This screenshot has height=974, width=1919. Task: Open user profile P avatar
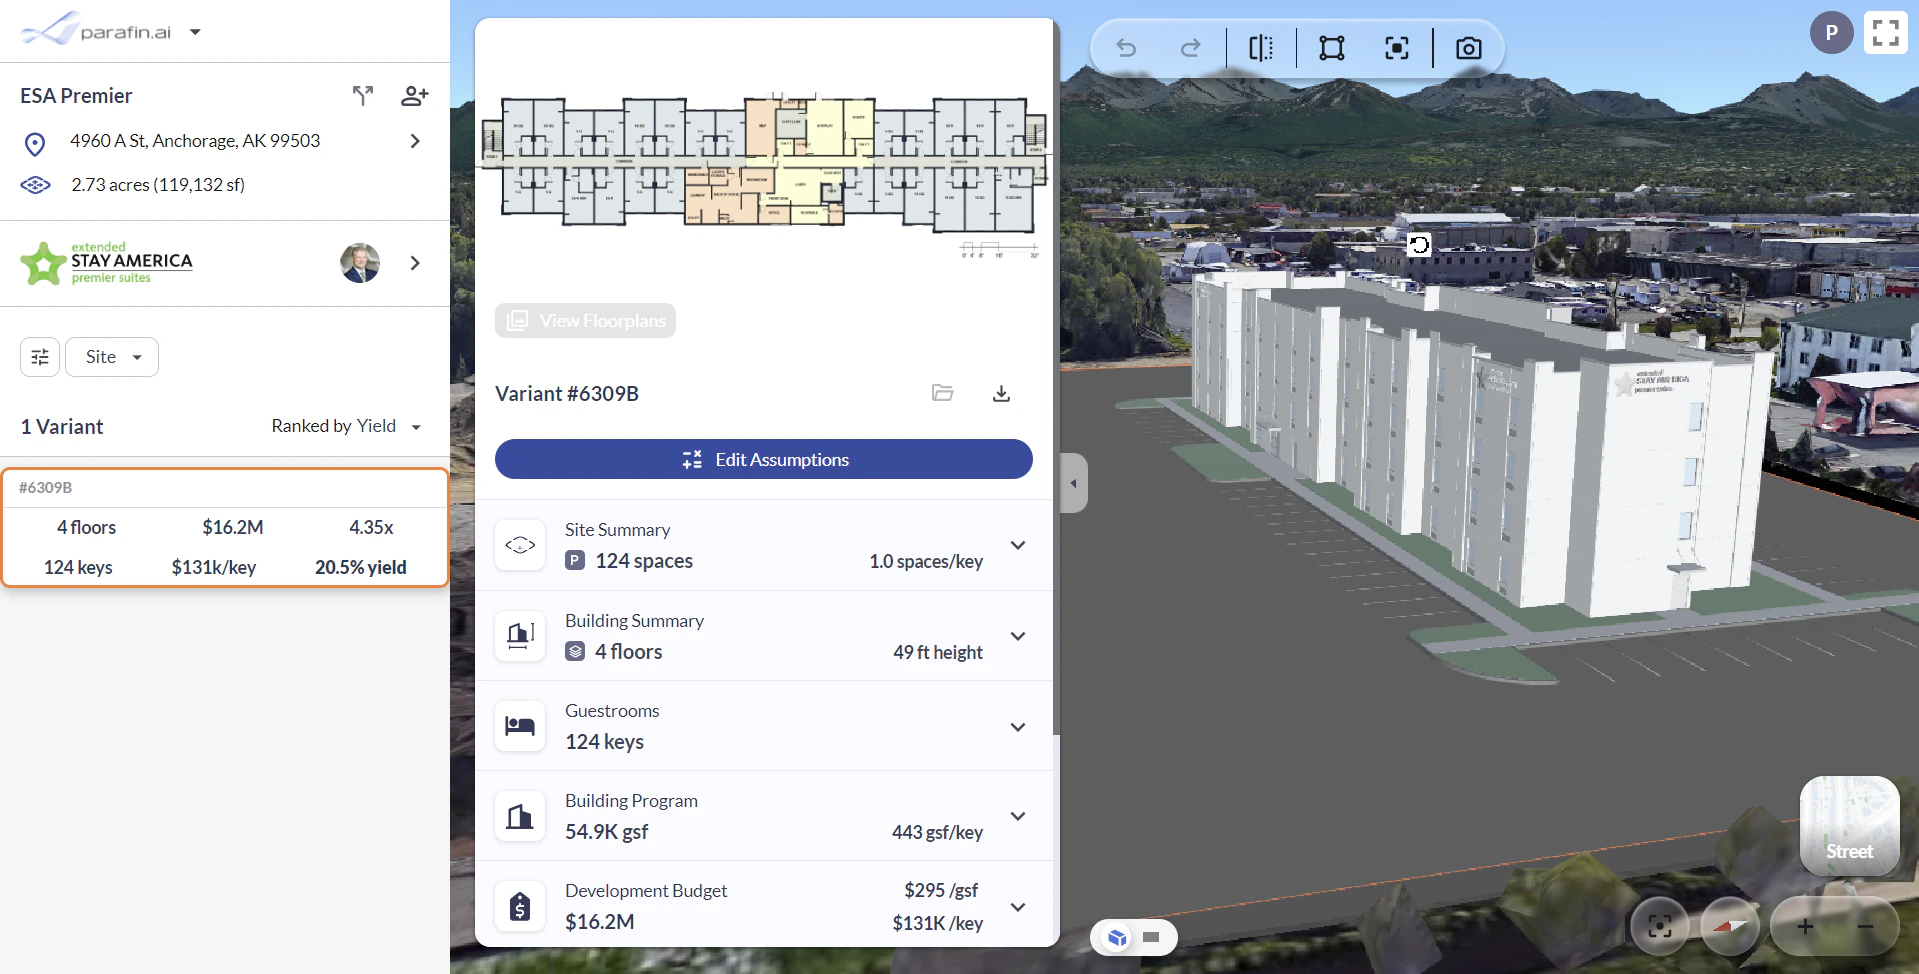pyautogui.click(x=1831, y=32)
